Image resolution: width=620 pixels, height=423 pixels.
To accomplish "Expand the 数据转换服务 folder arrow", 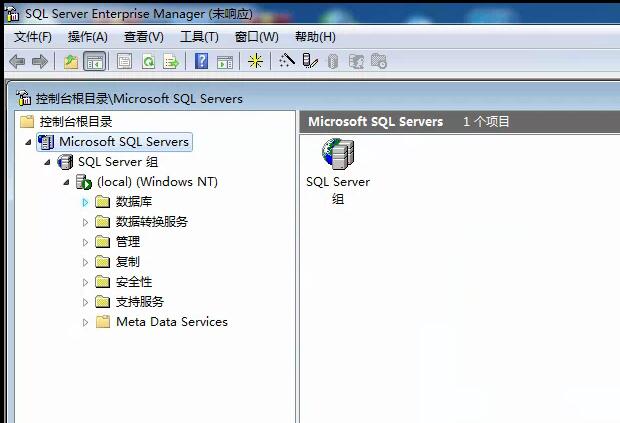I will tap(85, 222).
